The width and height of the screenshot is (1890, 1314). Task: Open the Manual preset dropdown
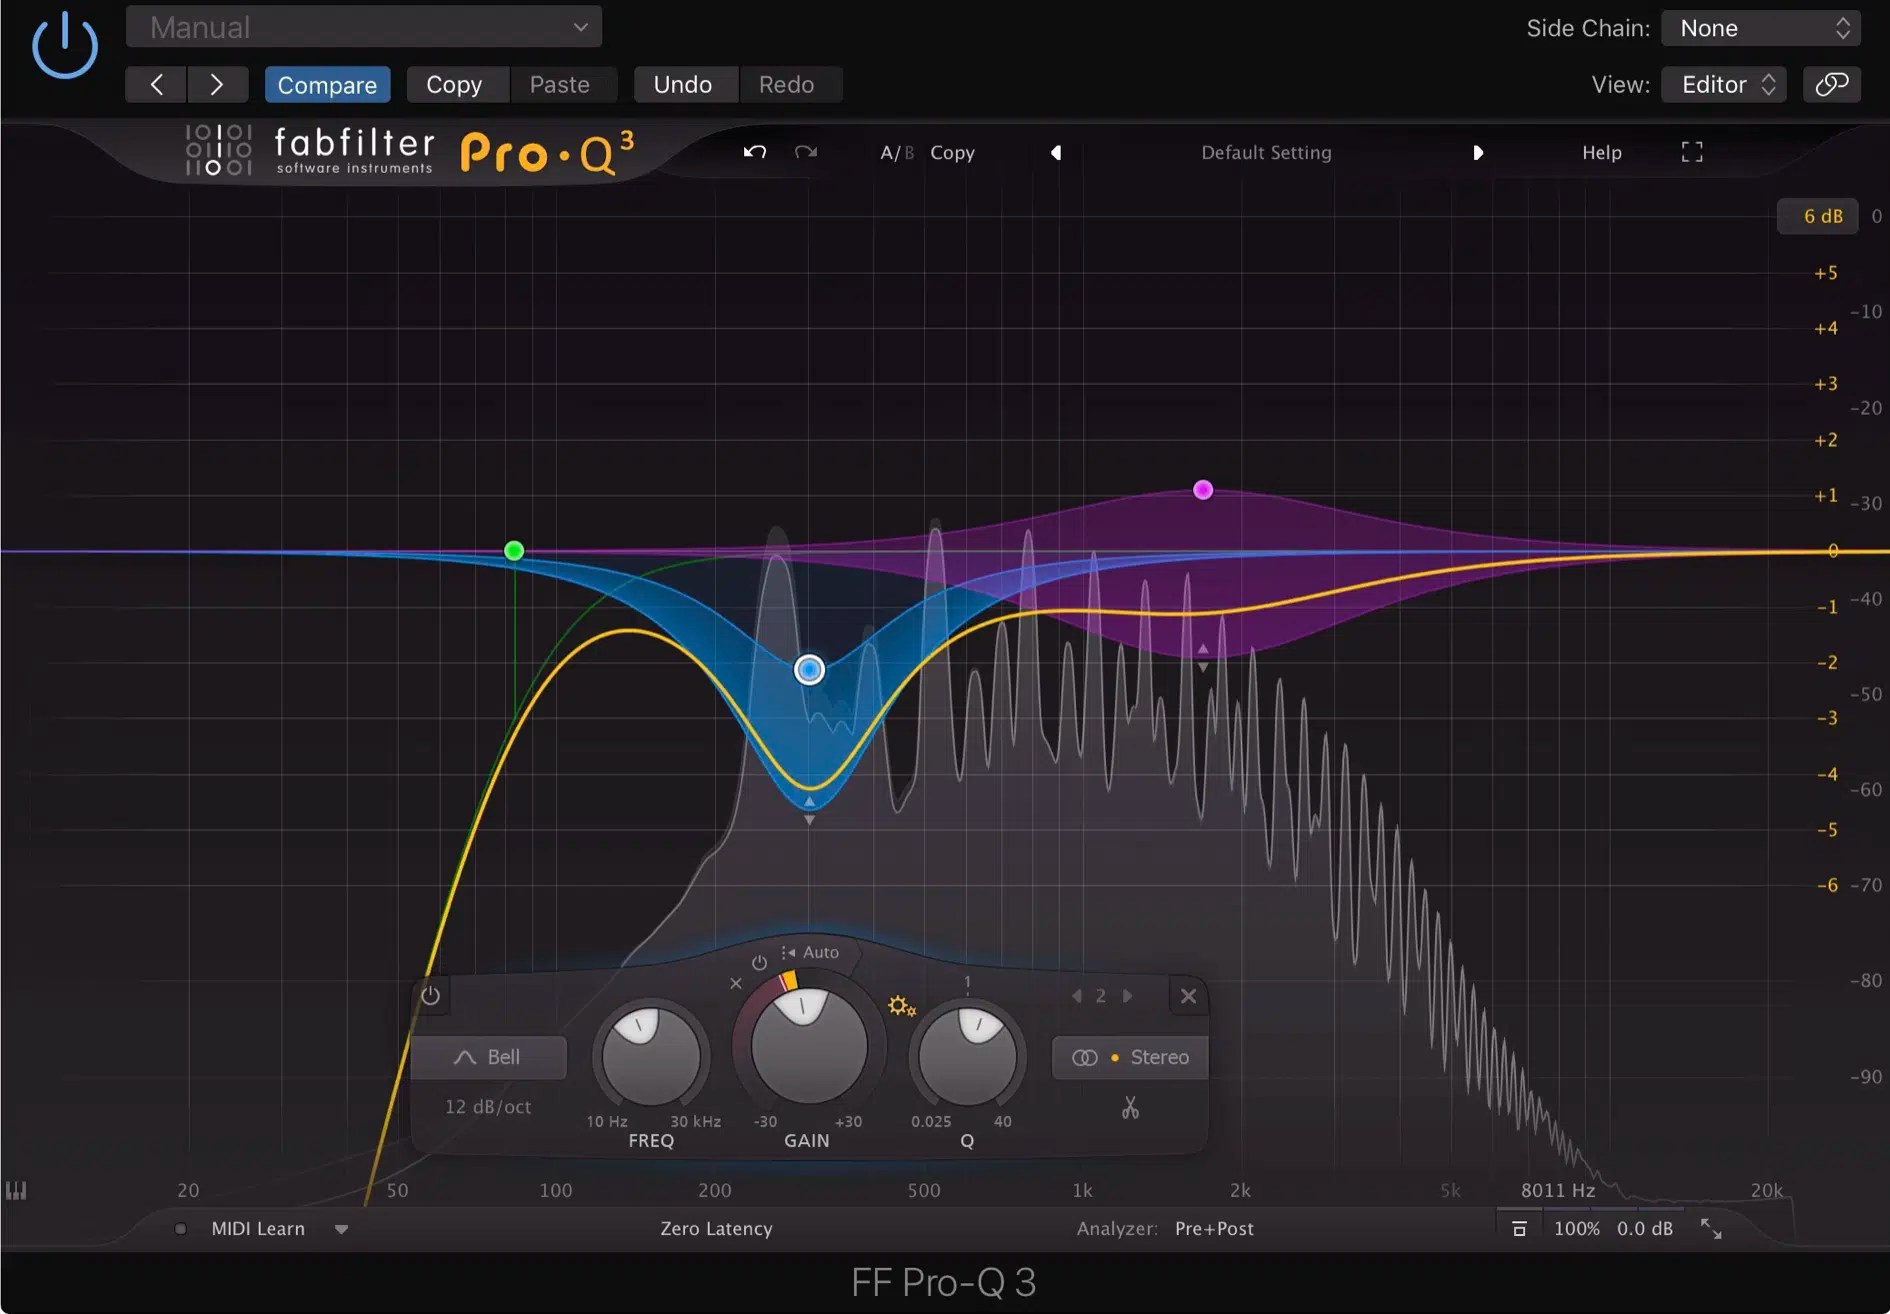coord(364,27)
